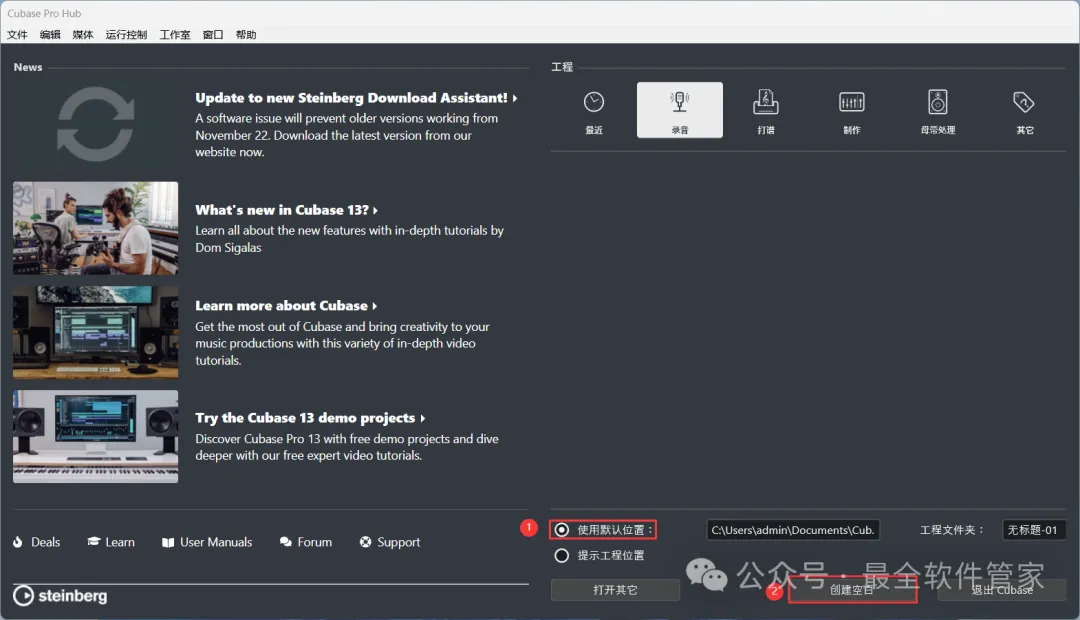
Task: Open the 运行控制 menu
Action: coord(126,34)
